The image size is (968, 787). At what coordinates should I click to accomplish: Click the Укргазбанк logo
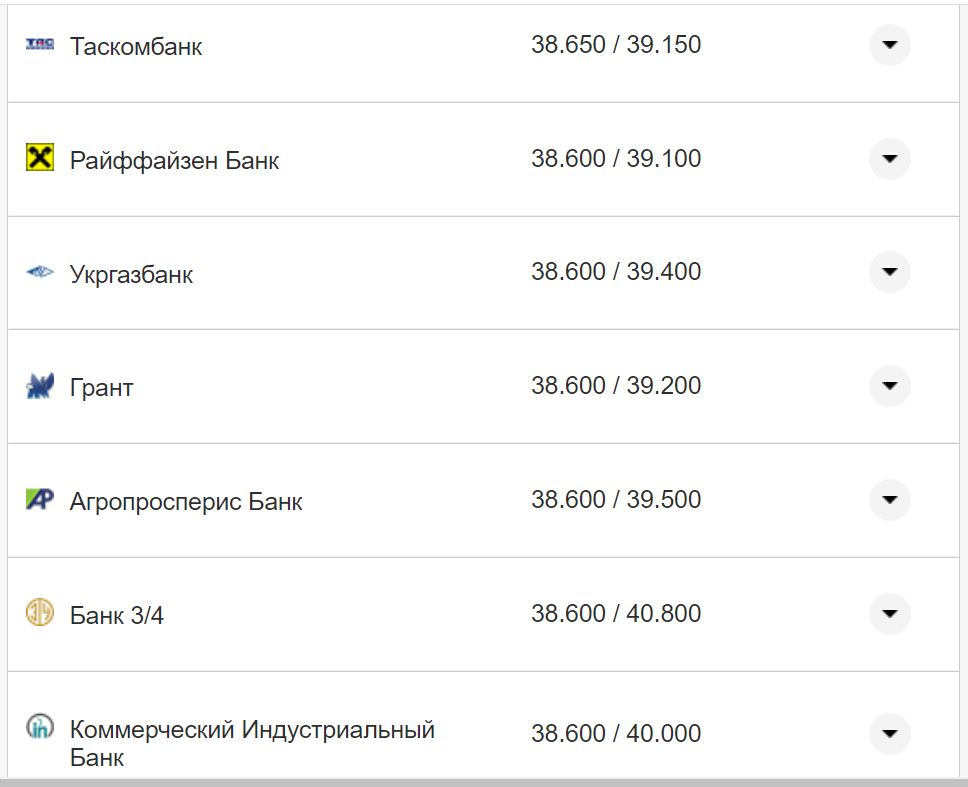(x=39, y=271)
